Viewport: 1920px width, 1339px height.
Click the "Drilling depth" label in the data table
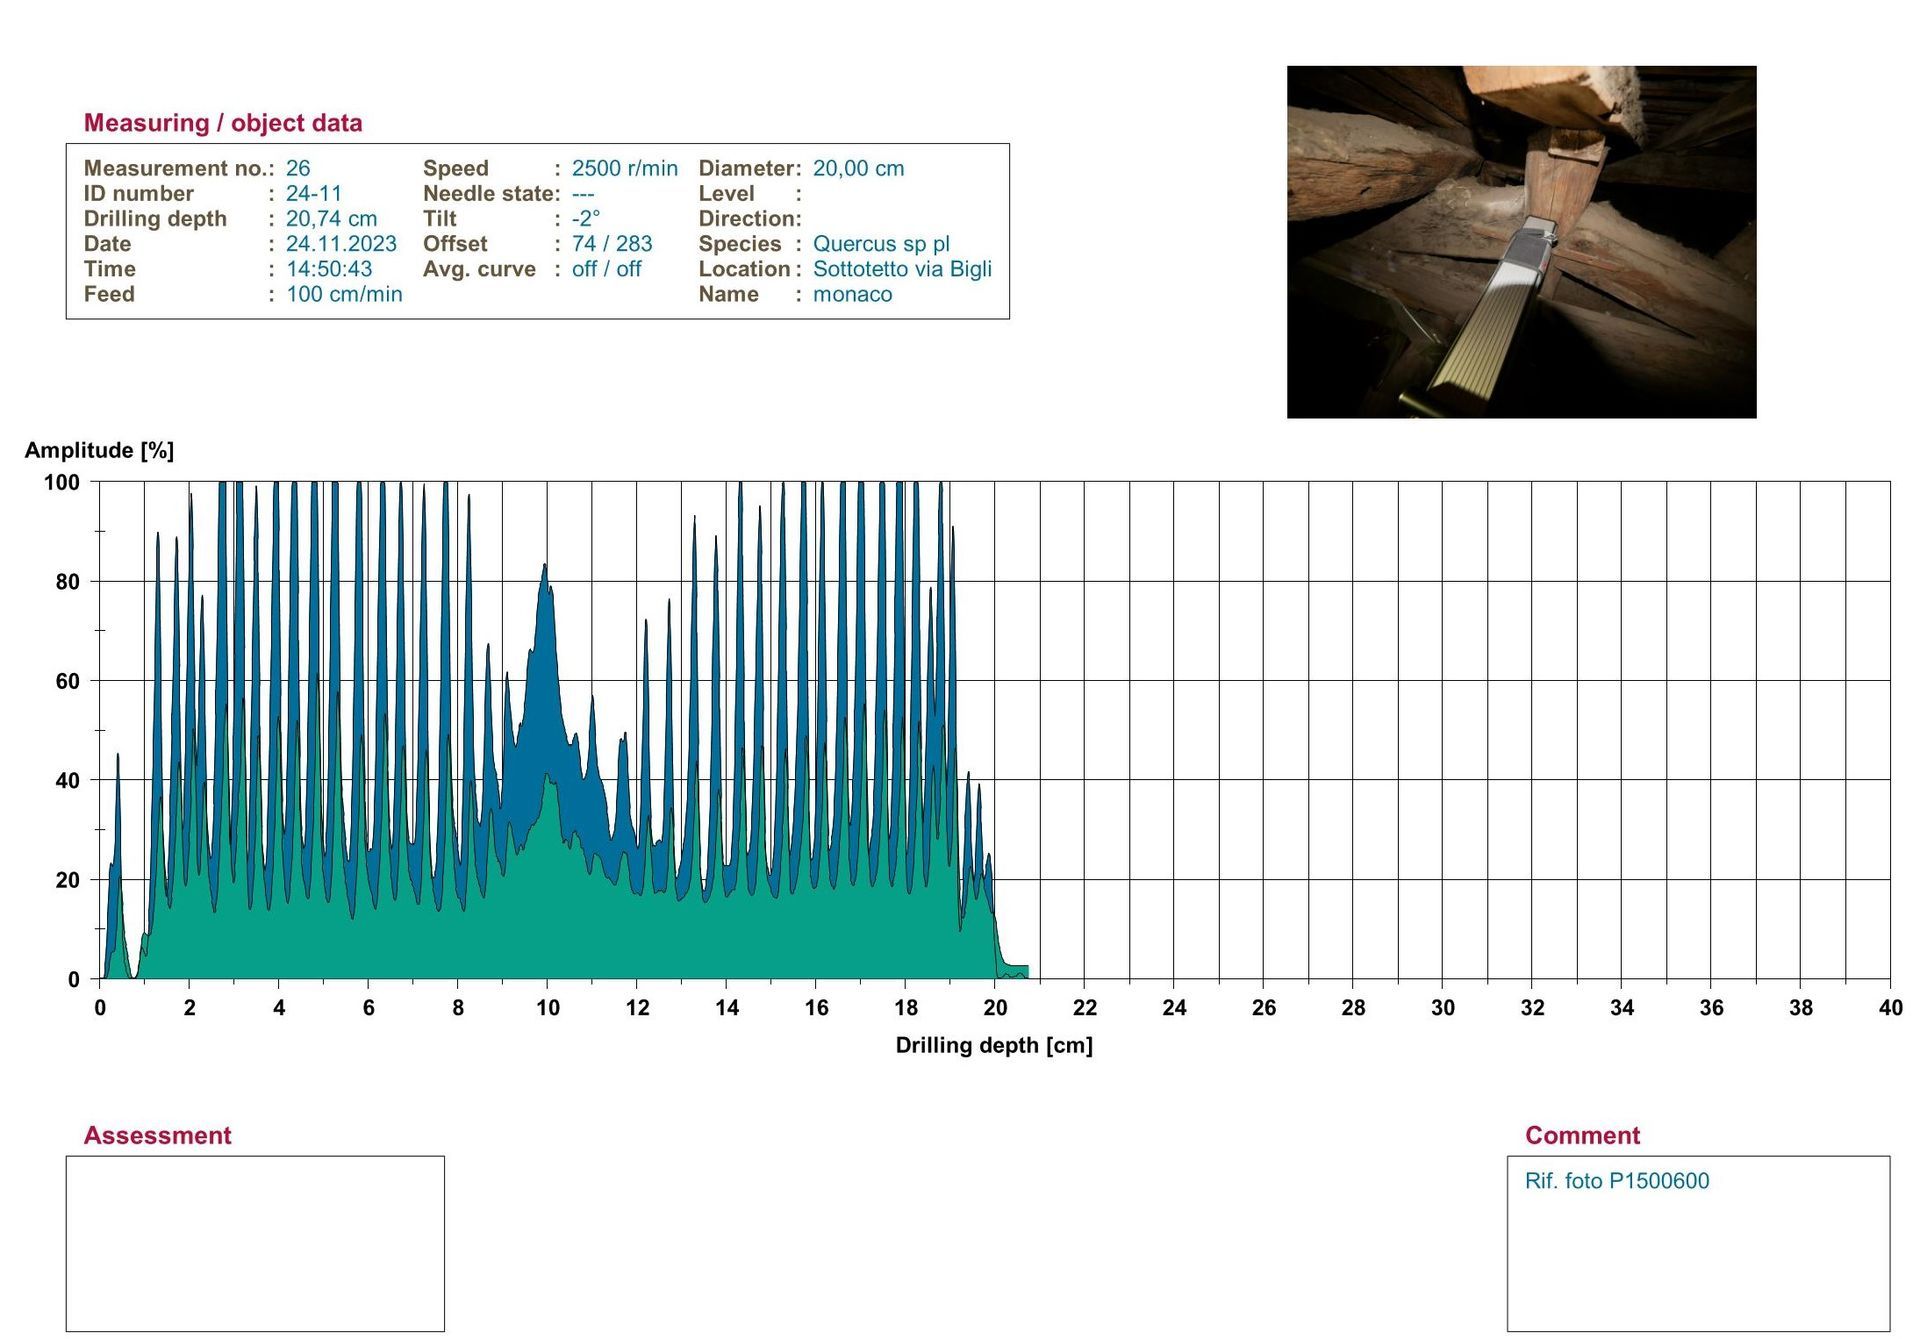155,218
